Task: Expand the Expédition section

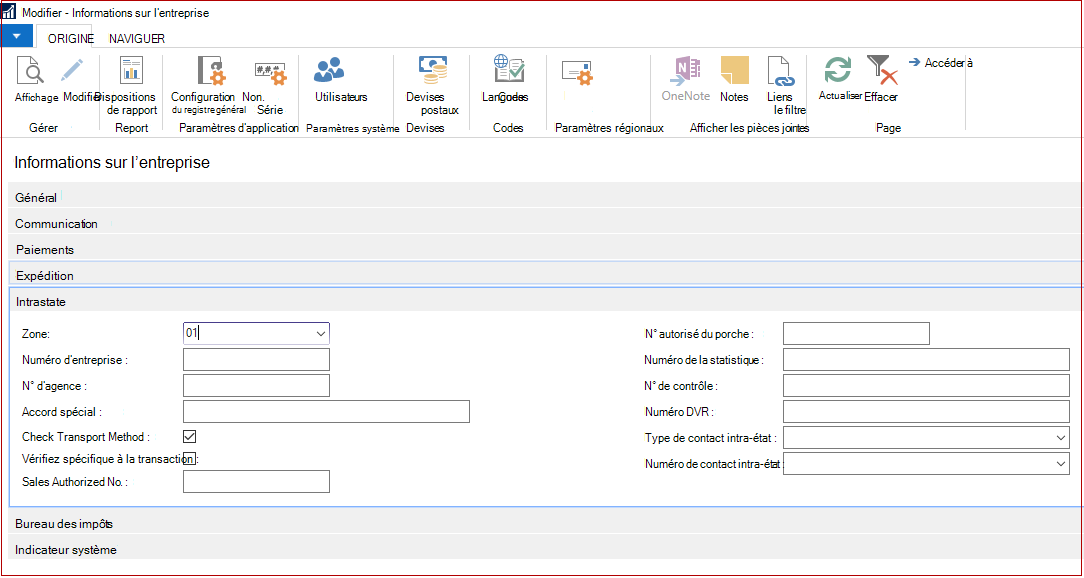Action: click(x=545, y=275)
